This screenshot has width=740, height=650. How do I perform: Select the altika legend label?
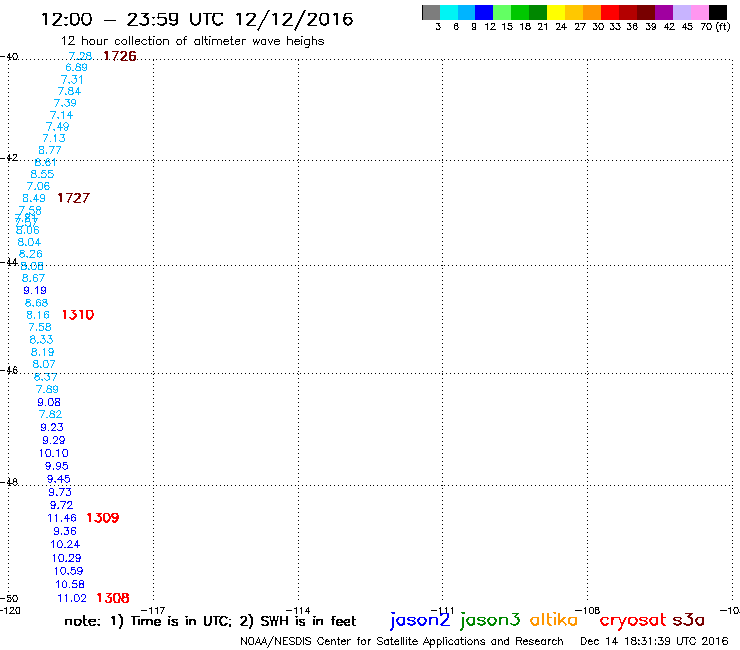tap(554, 620)
